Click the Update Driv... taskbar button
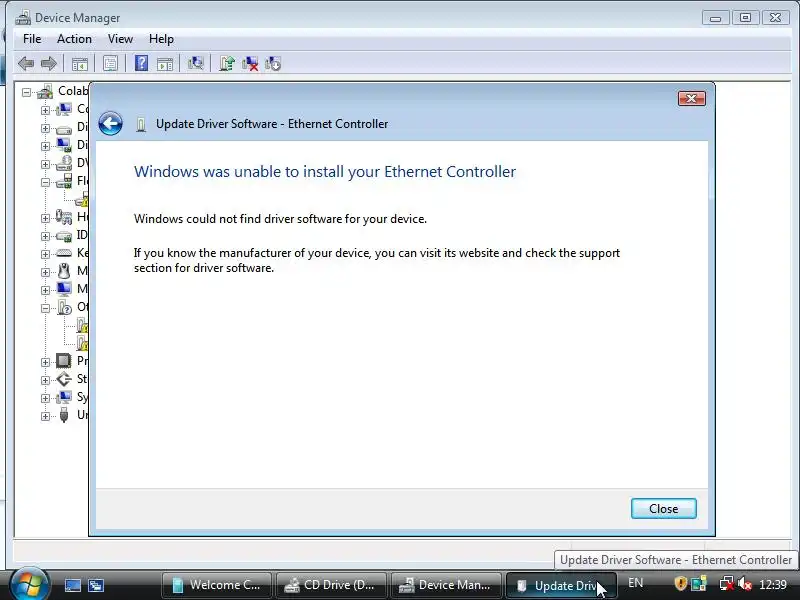Viewport: 800px width, 600px height. click(x=561, y=585)
